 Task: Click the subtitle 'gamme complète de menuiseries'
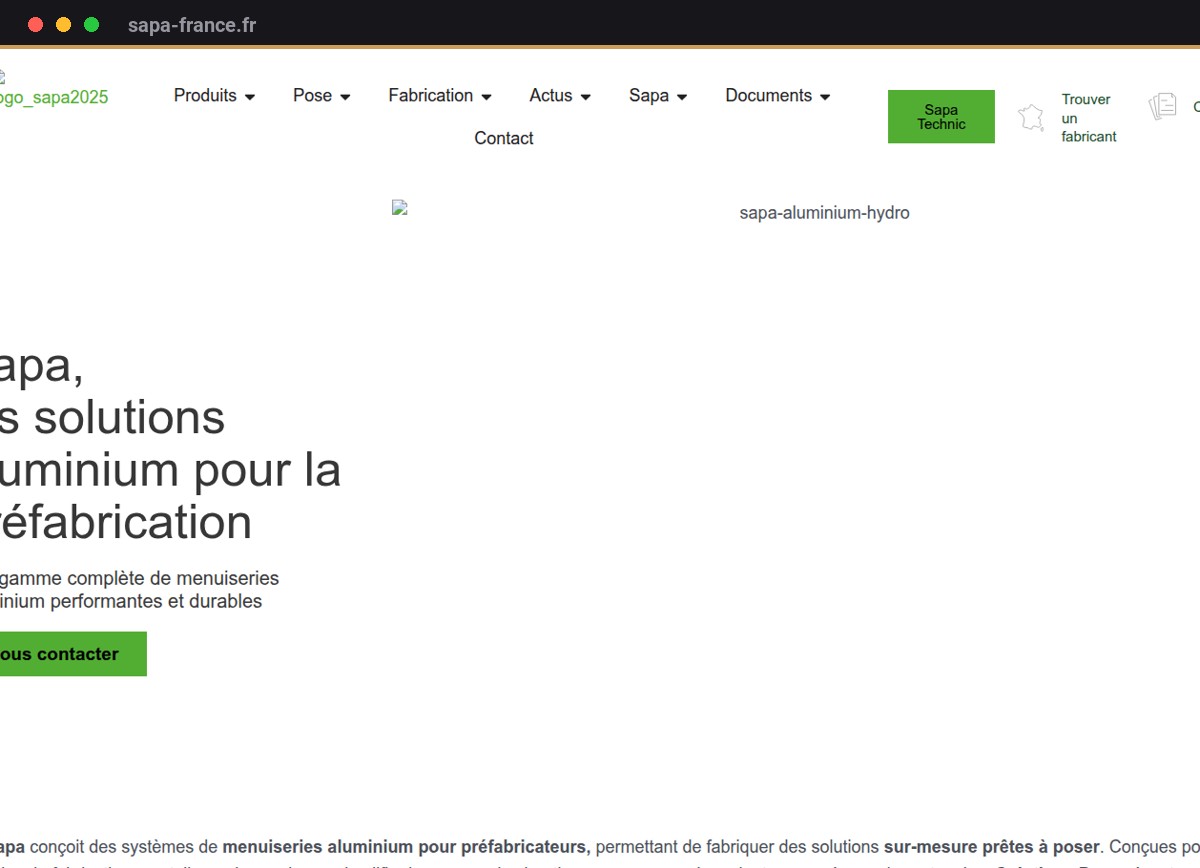139,578
